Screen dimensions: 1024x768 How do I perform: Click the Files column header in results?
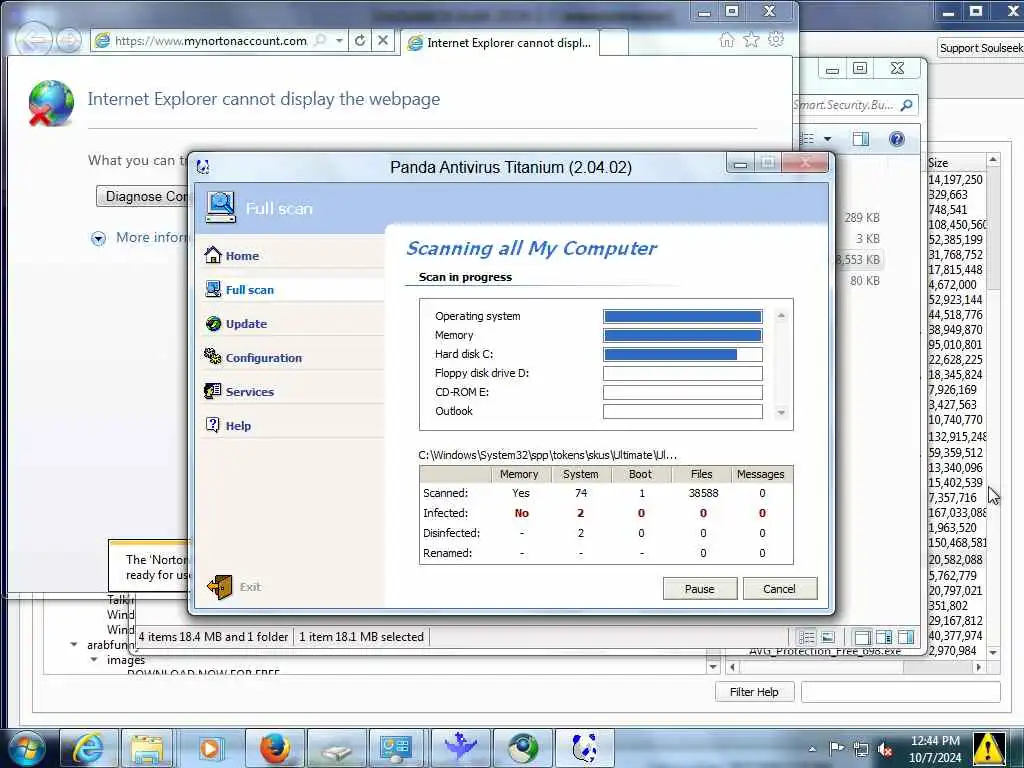pyautogui.click(x=701, y=474)
